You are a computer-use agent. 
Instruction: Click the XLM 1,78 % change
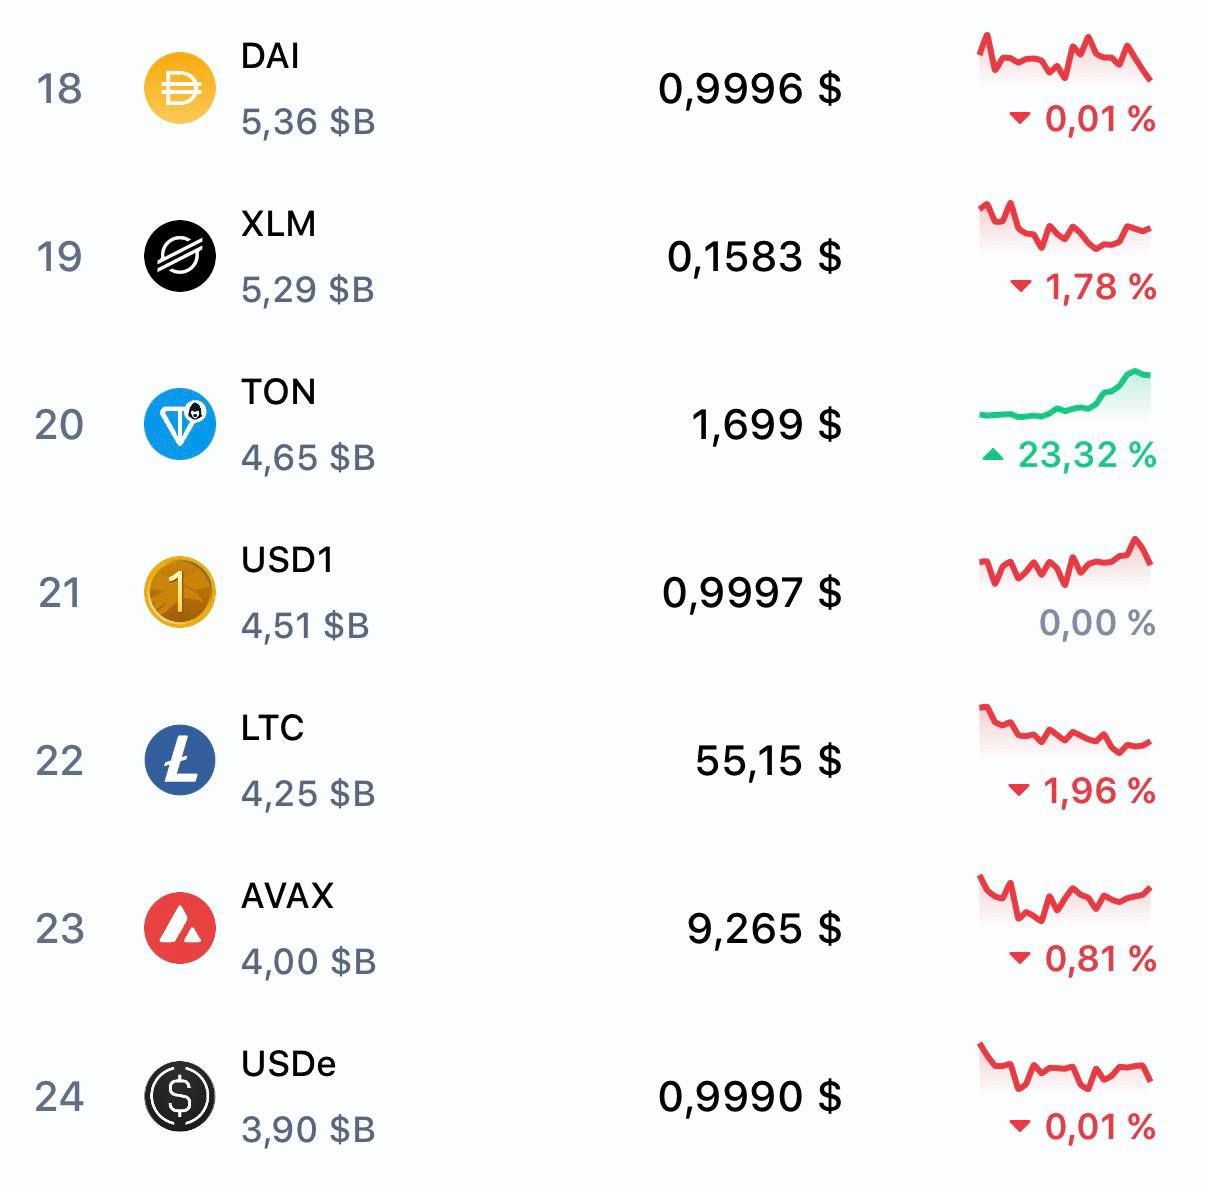click(1083, 287)
